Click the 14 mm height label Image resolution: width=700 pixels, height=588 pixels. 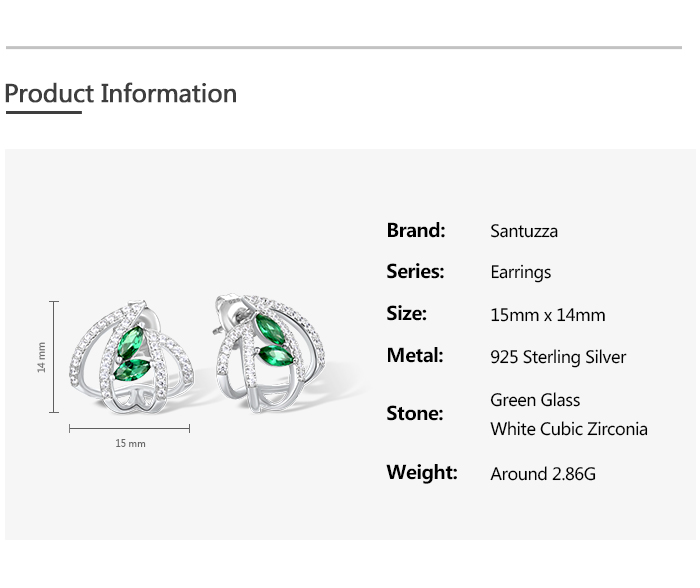41,357
